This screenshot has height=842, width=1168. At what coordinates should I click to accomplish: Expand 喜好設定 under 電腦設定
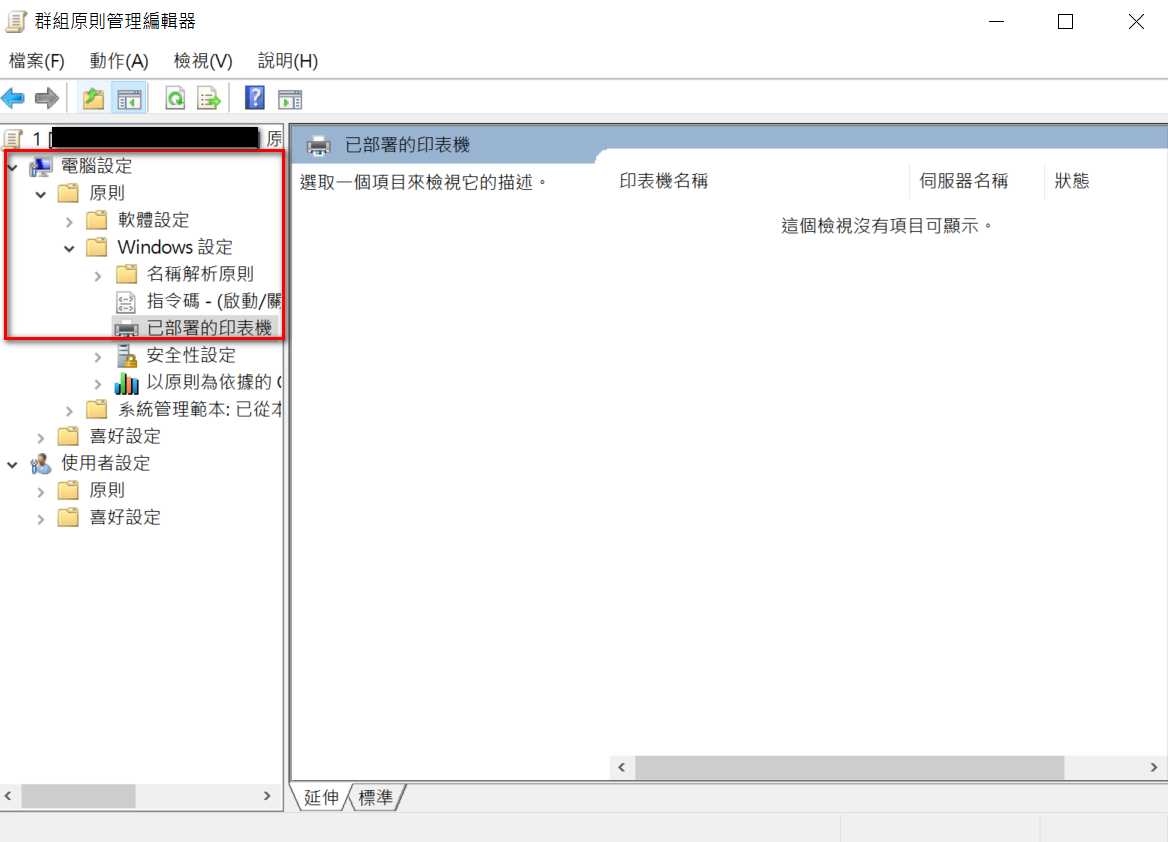(x=41, y=437)
